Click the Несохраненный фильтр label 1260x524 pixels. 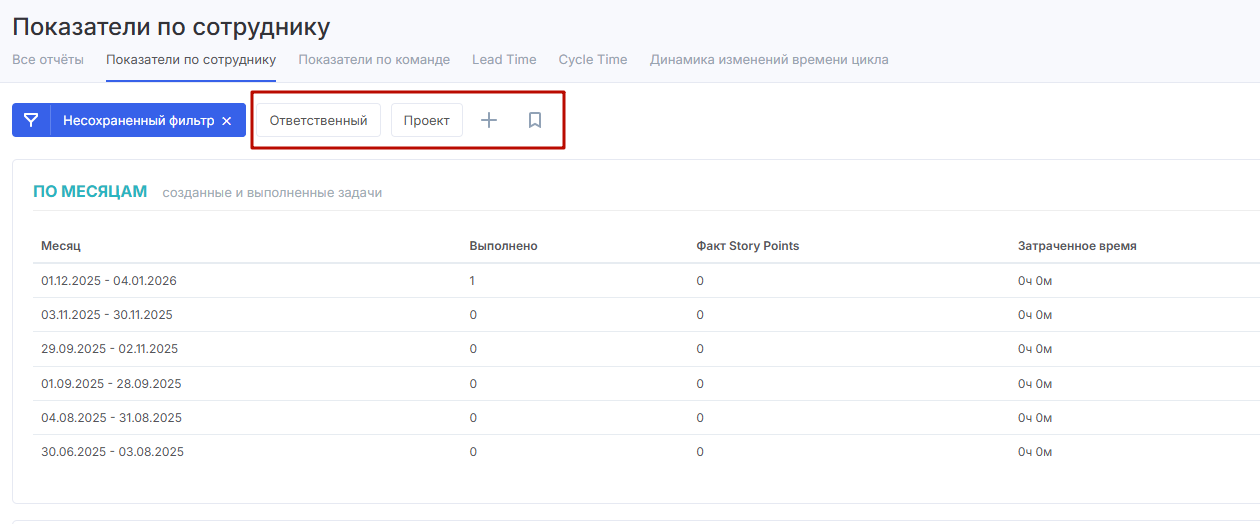(x=138, y=120)
